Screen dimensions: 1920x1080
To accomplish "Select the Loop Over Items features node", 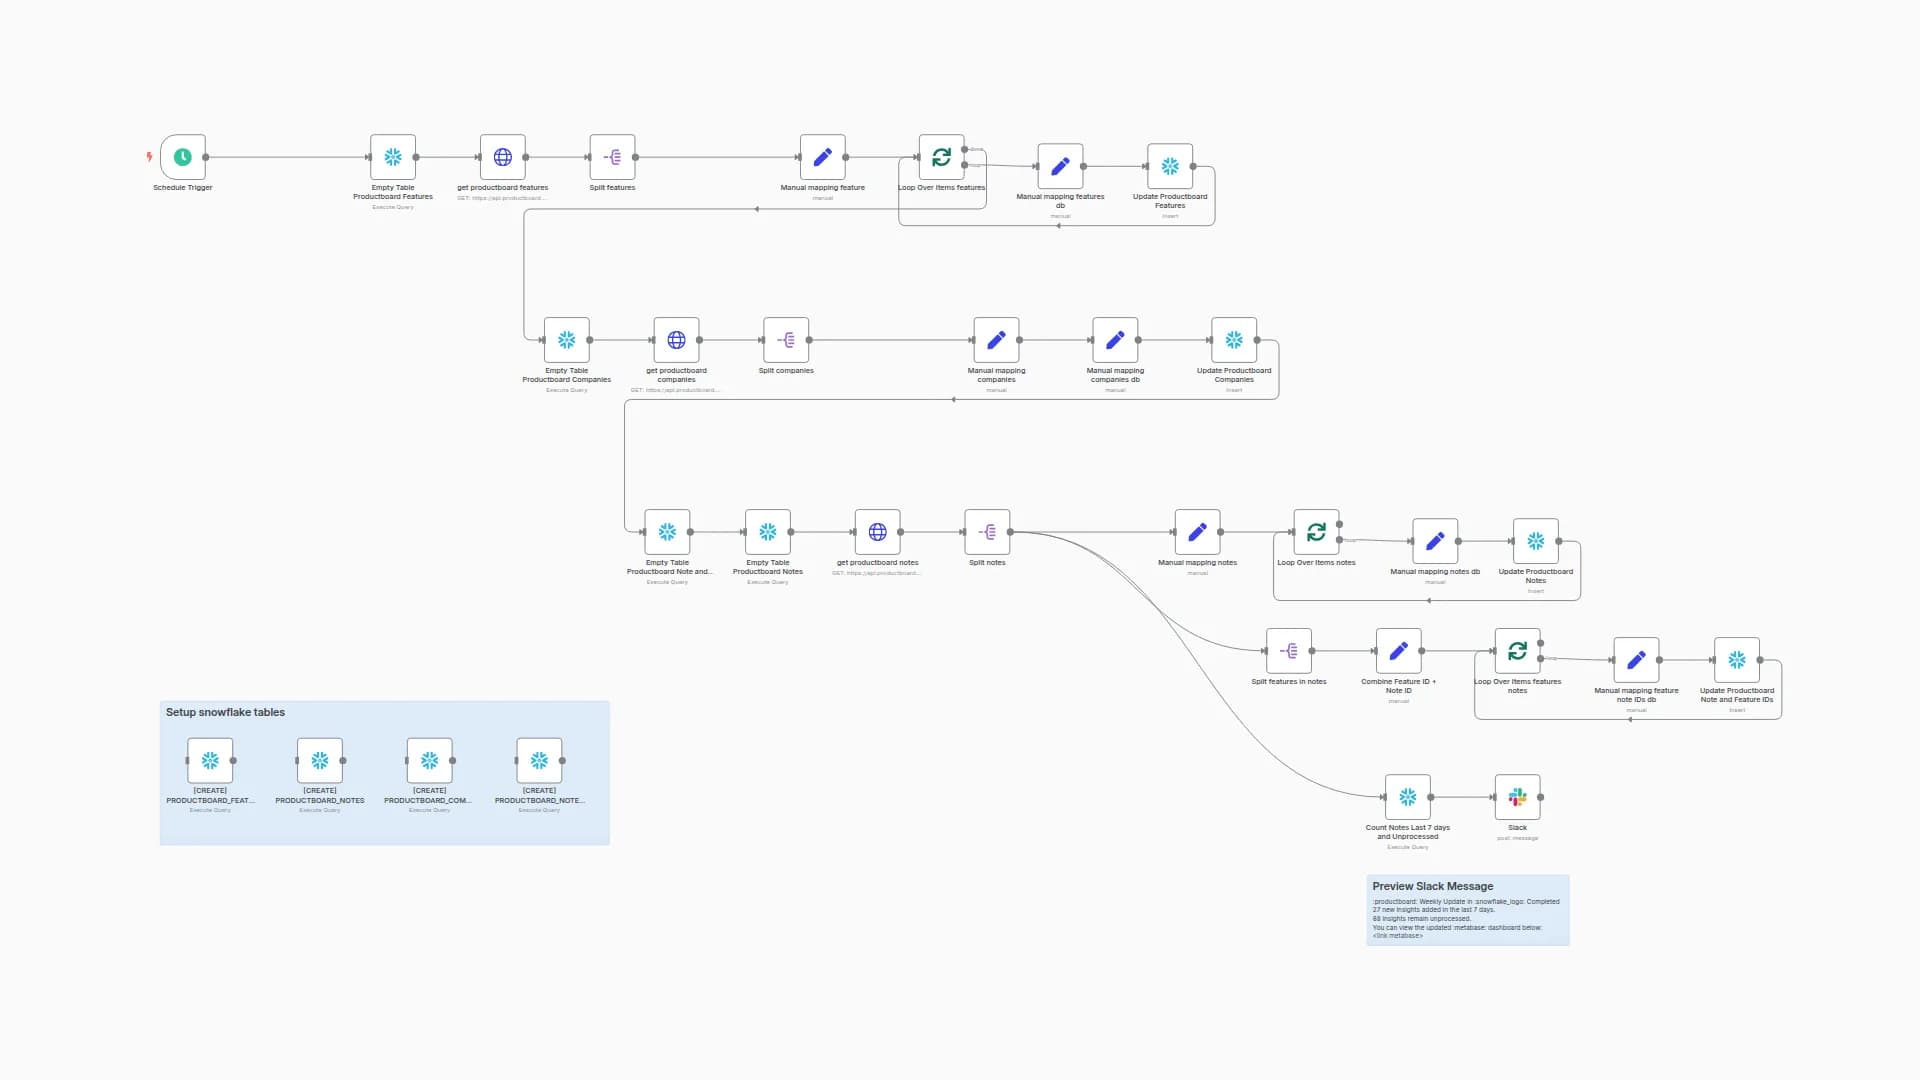I will click(942, 157).
